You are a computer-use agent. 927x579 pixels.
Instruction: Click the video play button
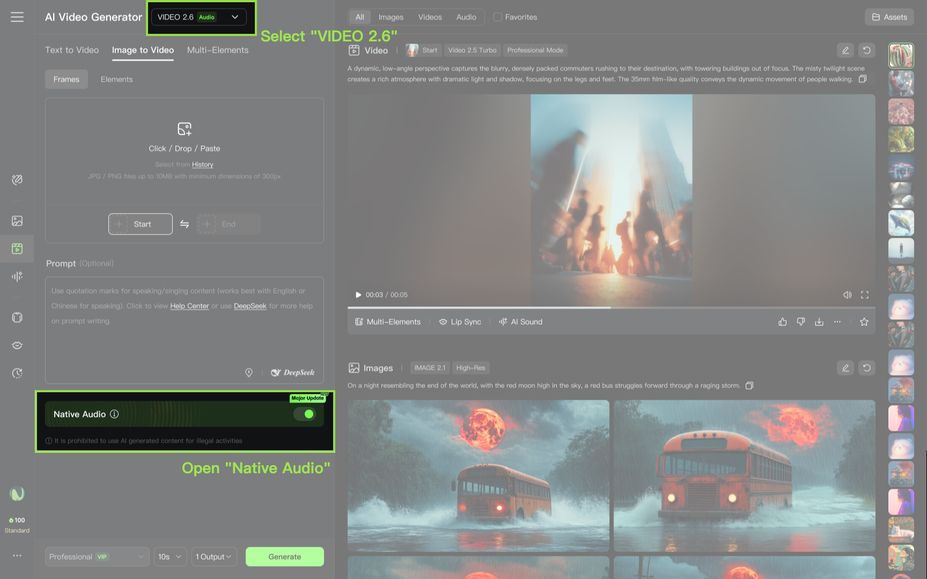pos(359,295)
